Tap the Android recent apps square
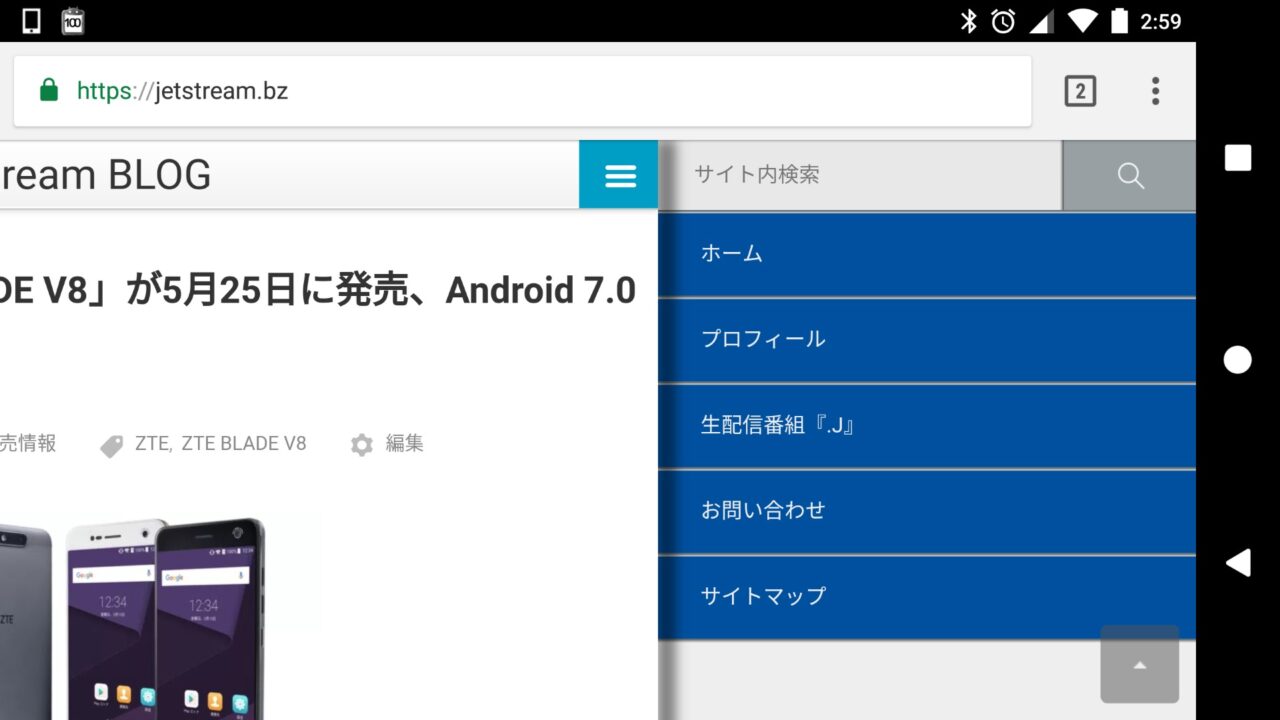The width and height of the screenshot is (1280, 720). pyautogui.click(x=1238, y=158)
